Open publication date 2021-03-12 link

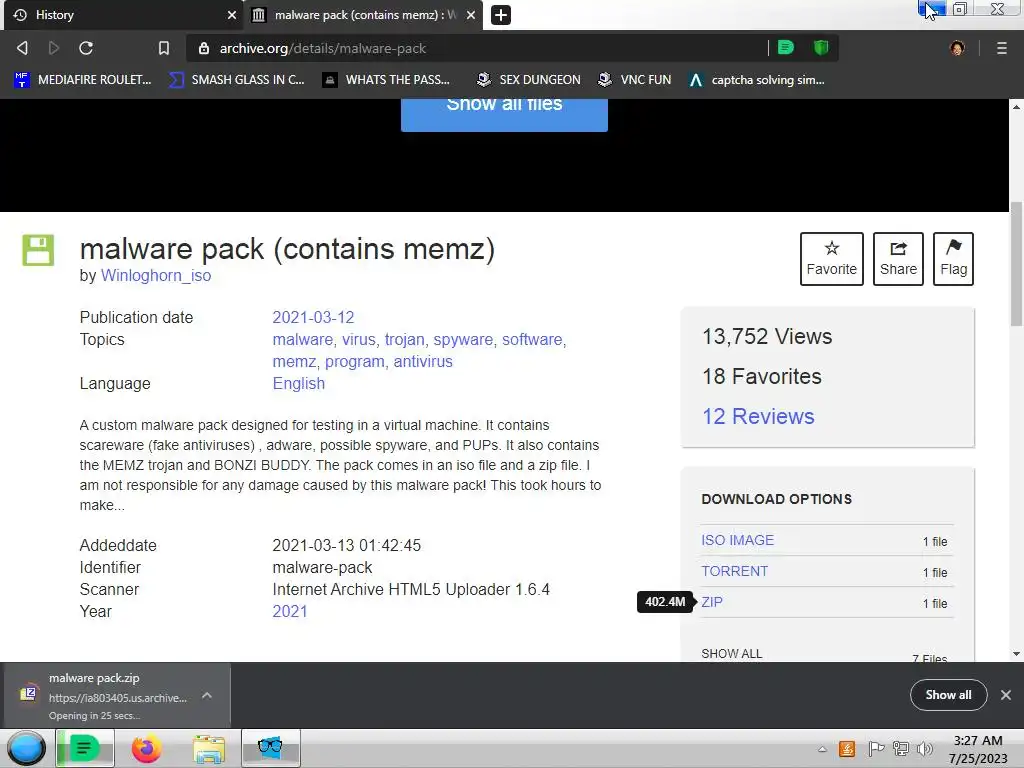313,317
